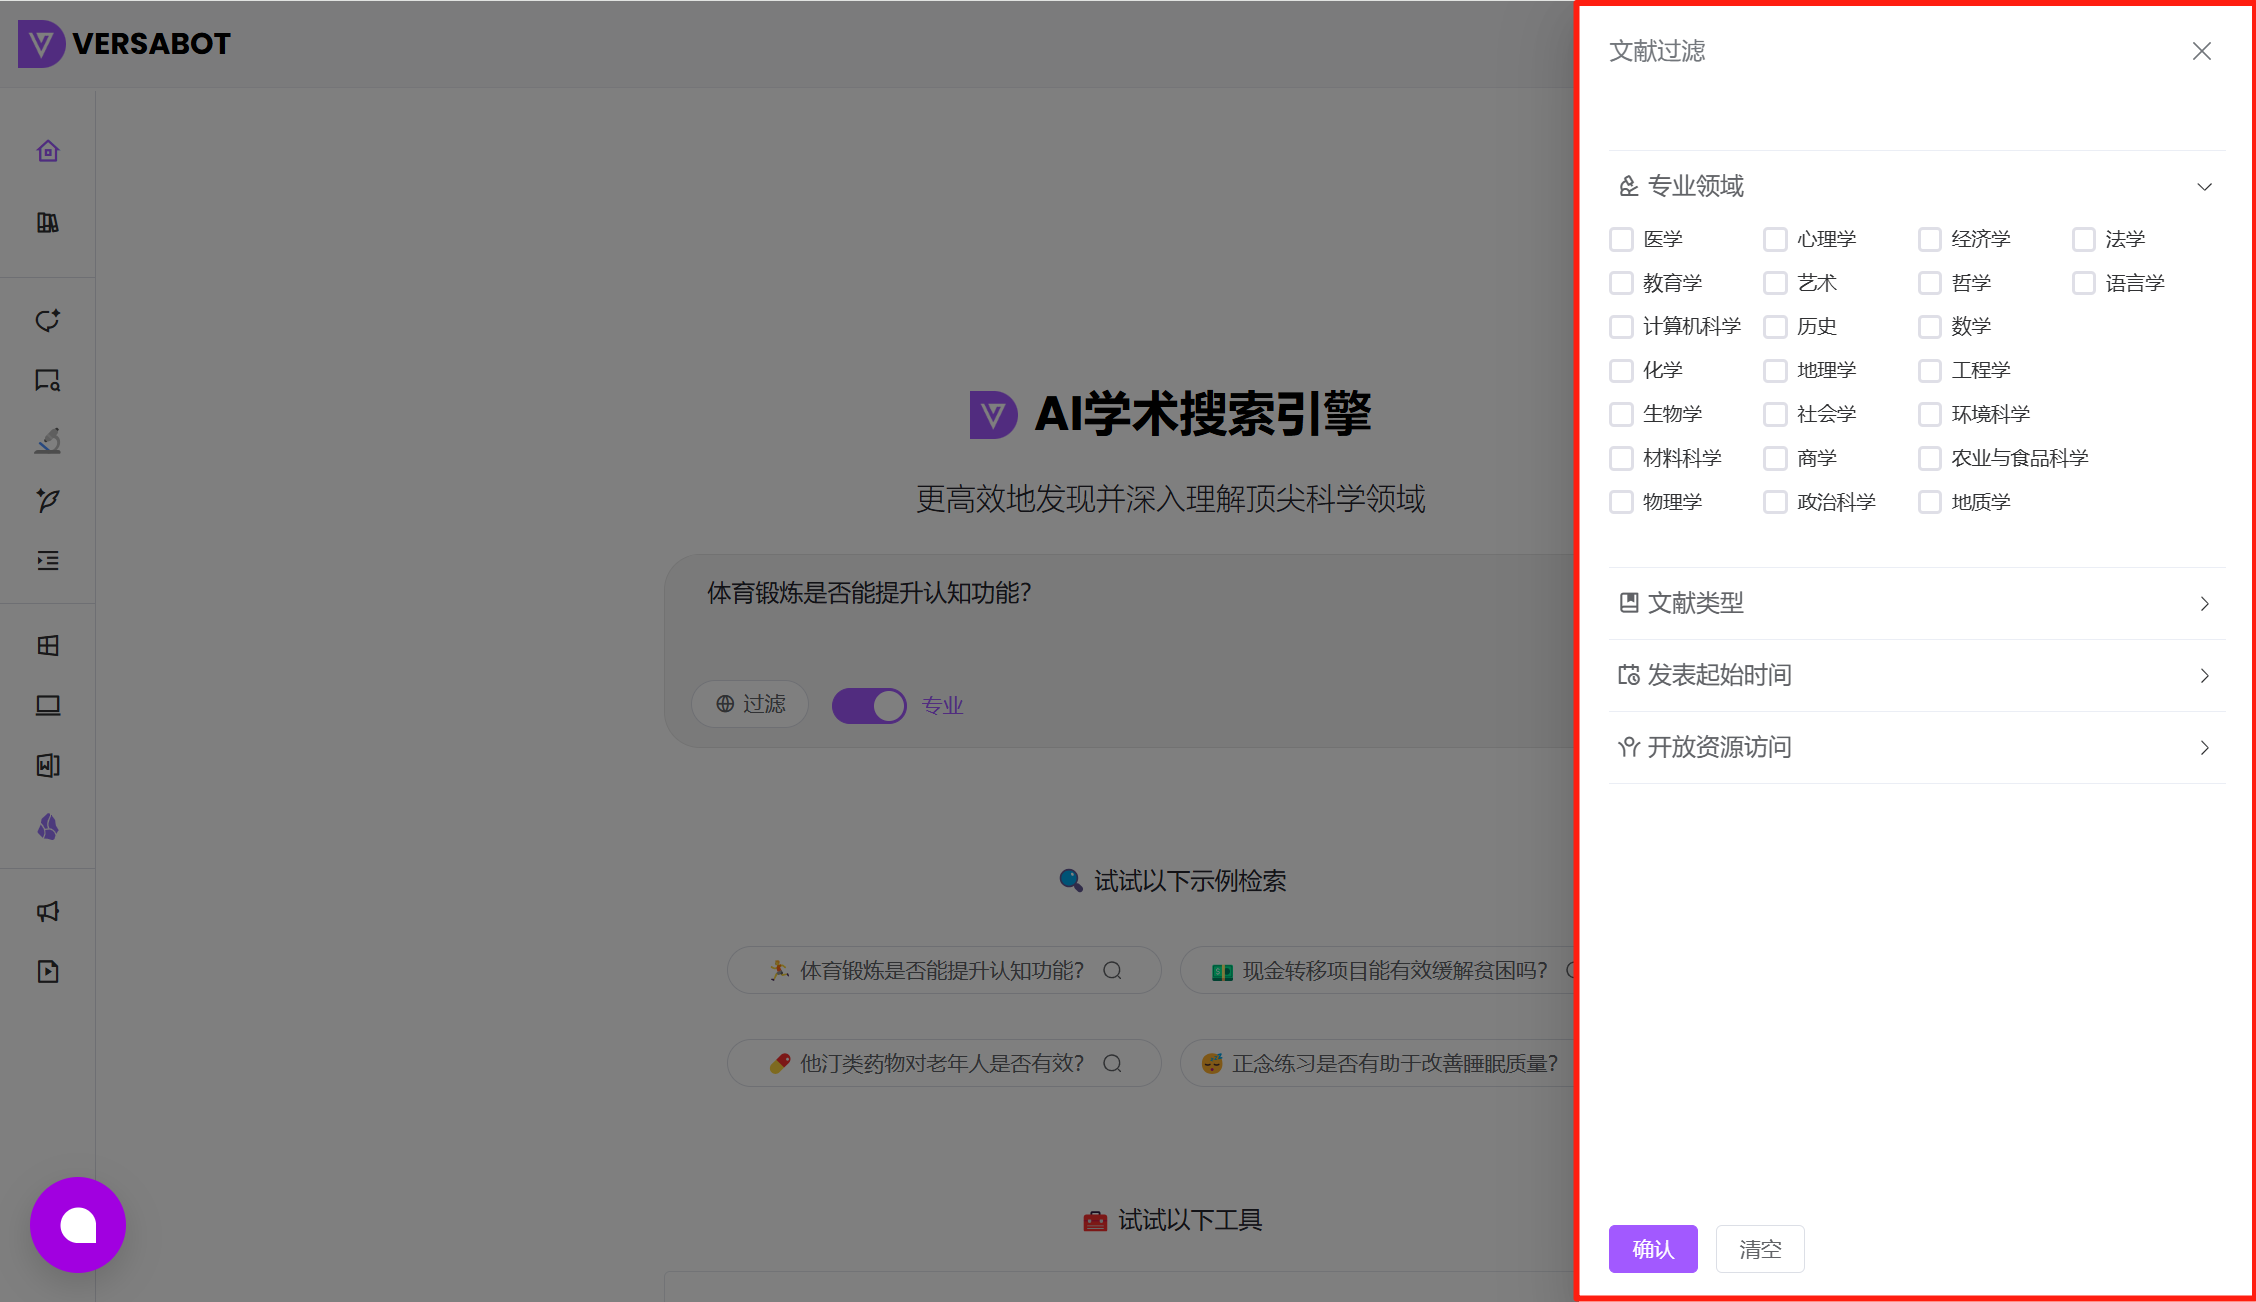Select example search 他汀类药物对老年人是否有效?

[x=941, y=1063]
